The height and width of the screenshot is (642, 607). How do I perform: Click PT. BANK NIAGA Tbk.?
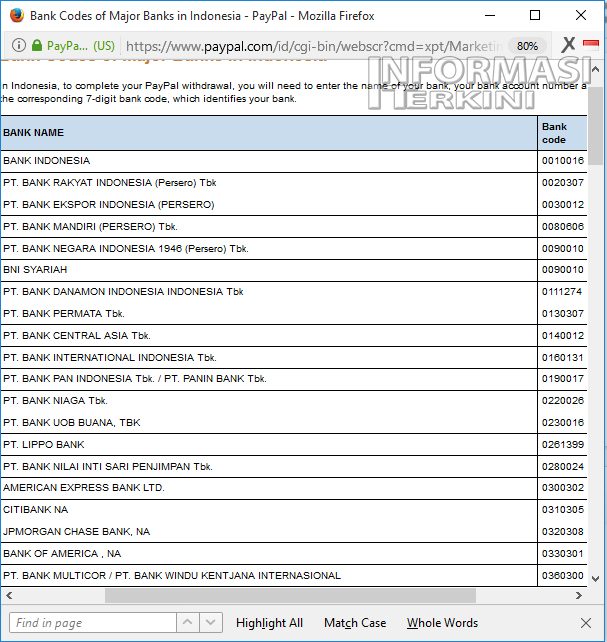pos(55,401)
